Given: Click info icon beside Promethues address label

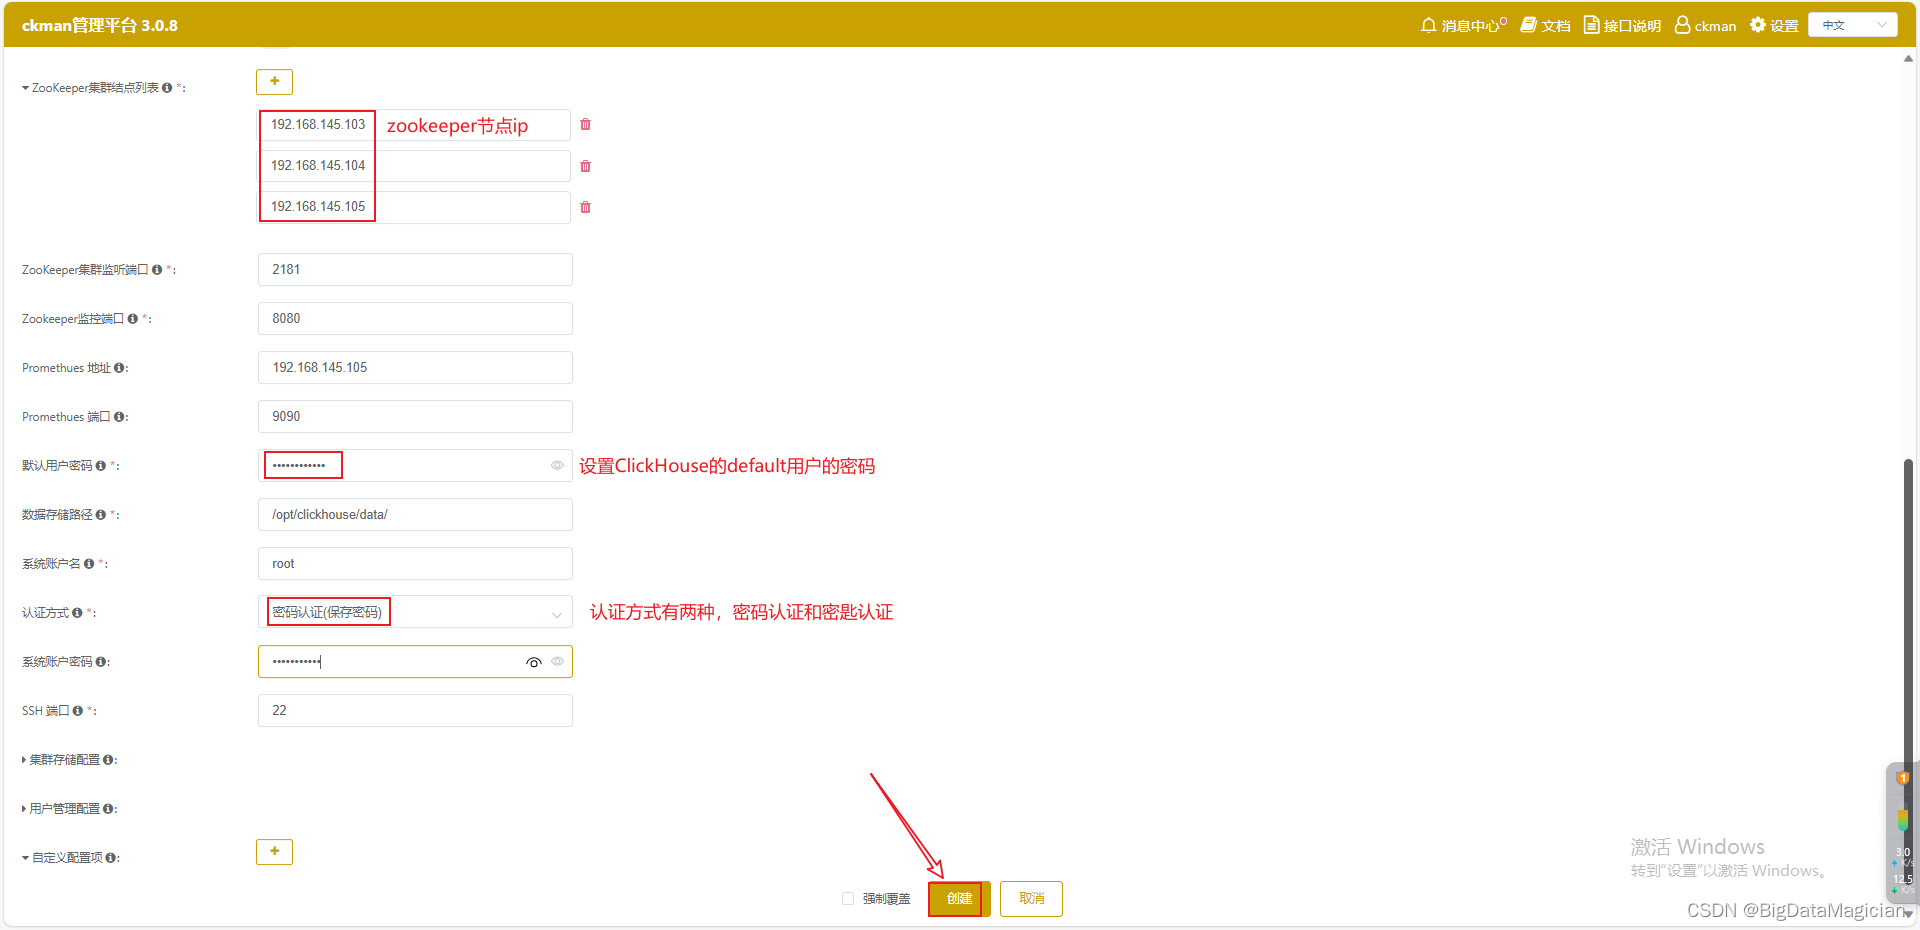Looking at the screenshot, I should click(x=119, y=368).
